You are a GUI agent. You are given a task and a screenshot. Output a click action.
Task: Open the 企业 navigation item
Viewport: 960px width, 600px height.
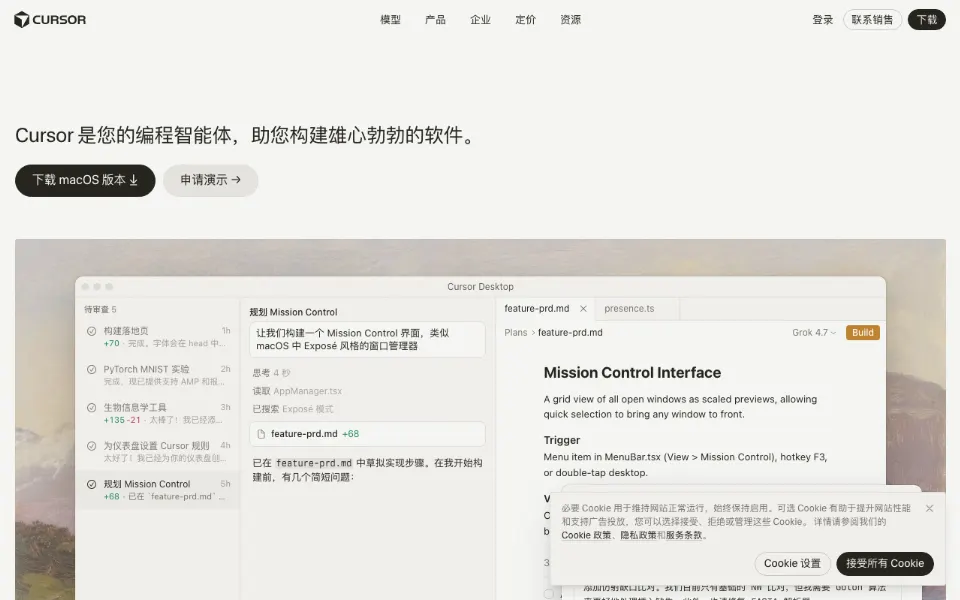pos(481,20)
